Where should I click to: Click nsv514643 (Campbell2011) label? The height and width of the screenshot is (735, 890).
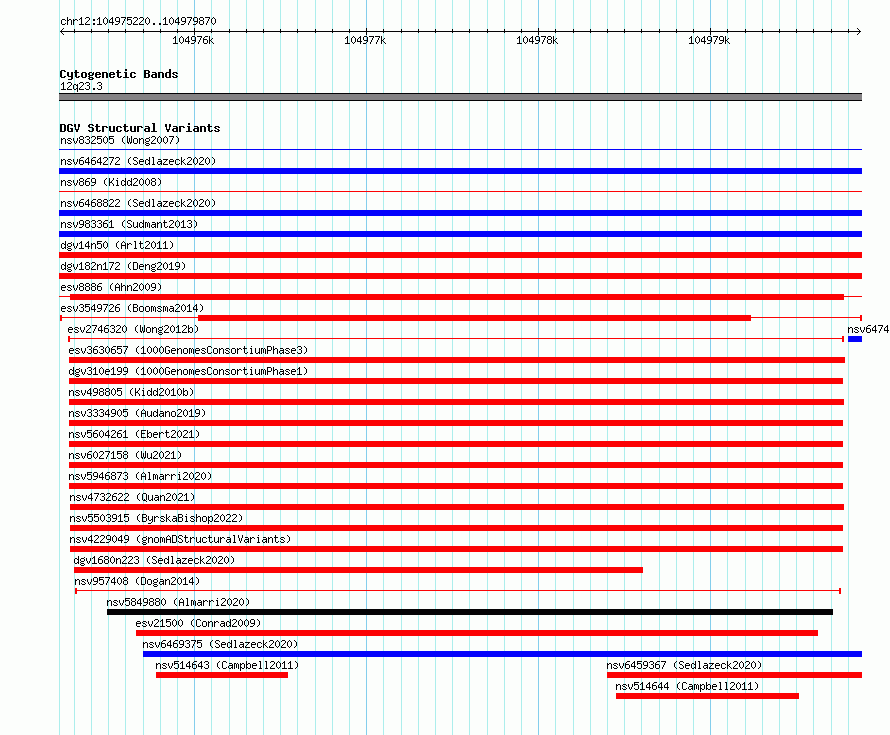pos(227,665)
